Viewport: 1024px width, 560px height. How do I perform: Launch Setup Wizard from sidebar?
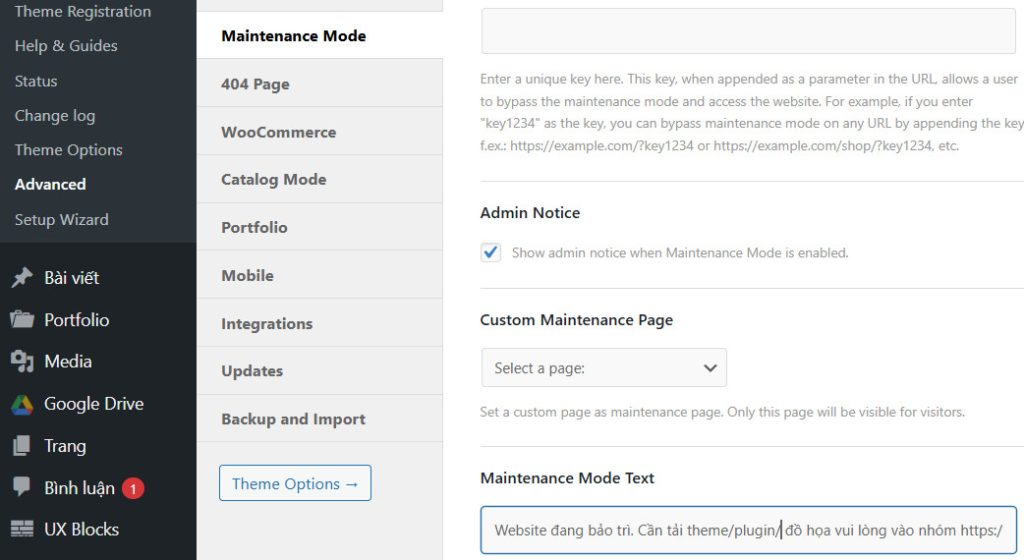tap(61, 219)
